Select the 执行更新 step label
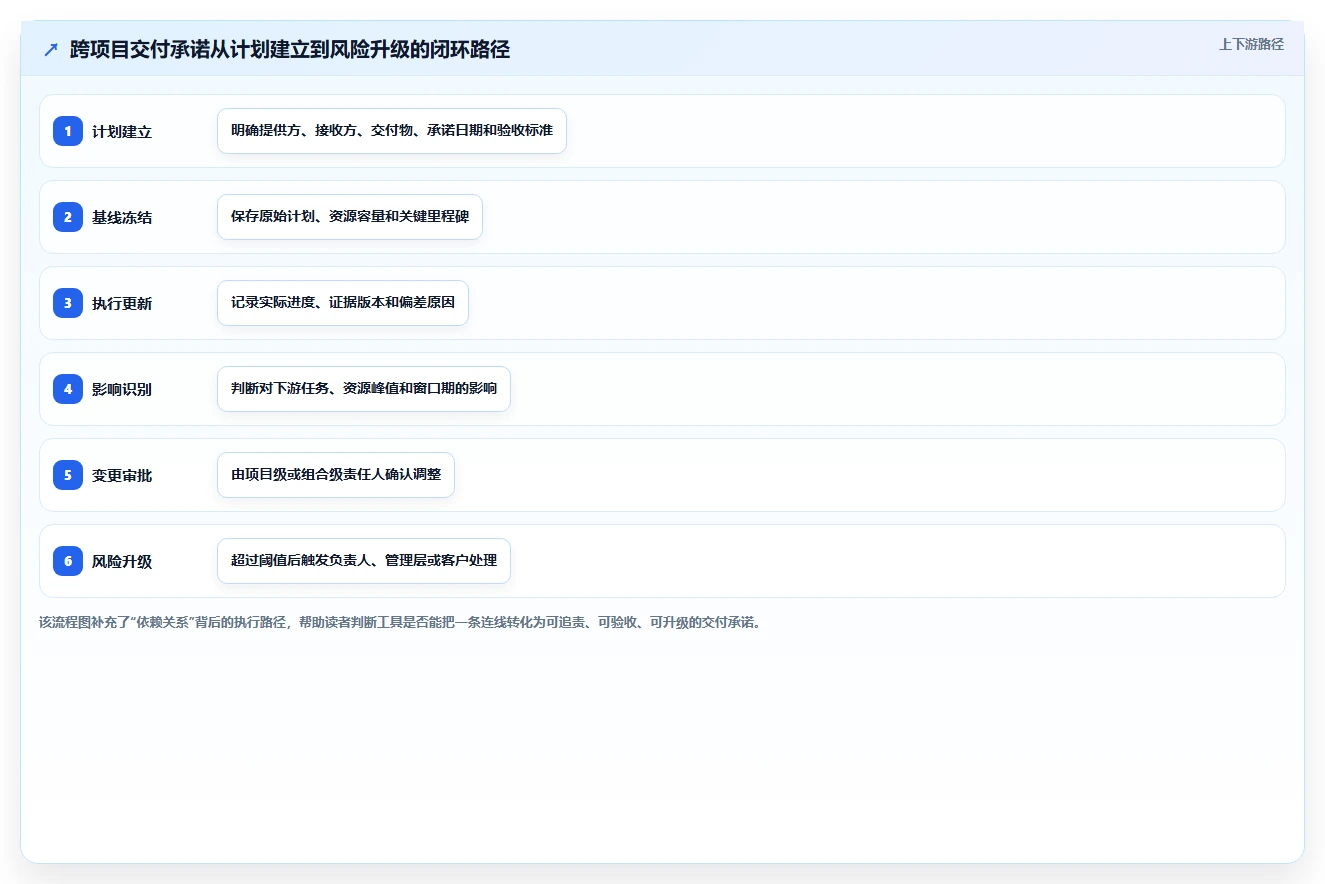The height and width of the screenshot is (884, 1325). tap(122, 304)
